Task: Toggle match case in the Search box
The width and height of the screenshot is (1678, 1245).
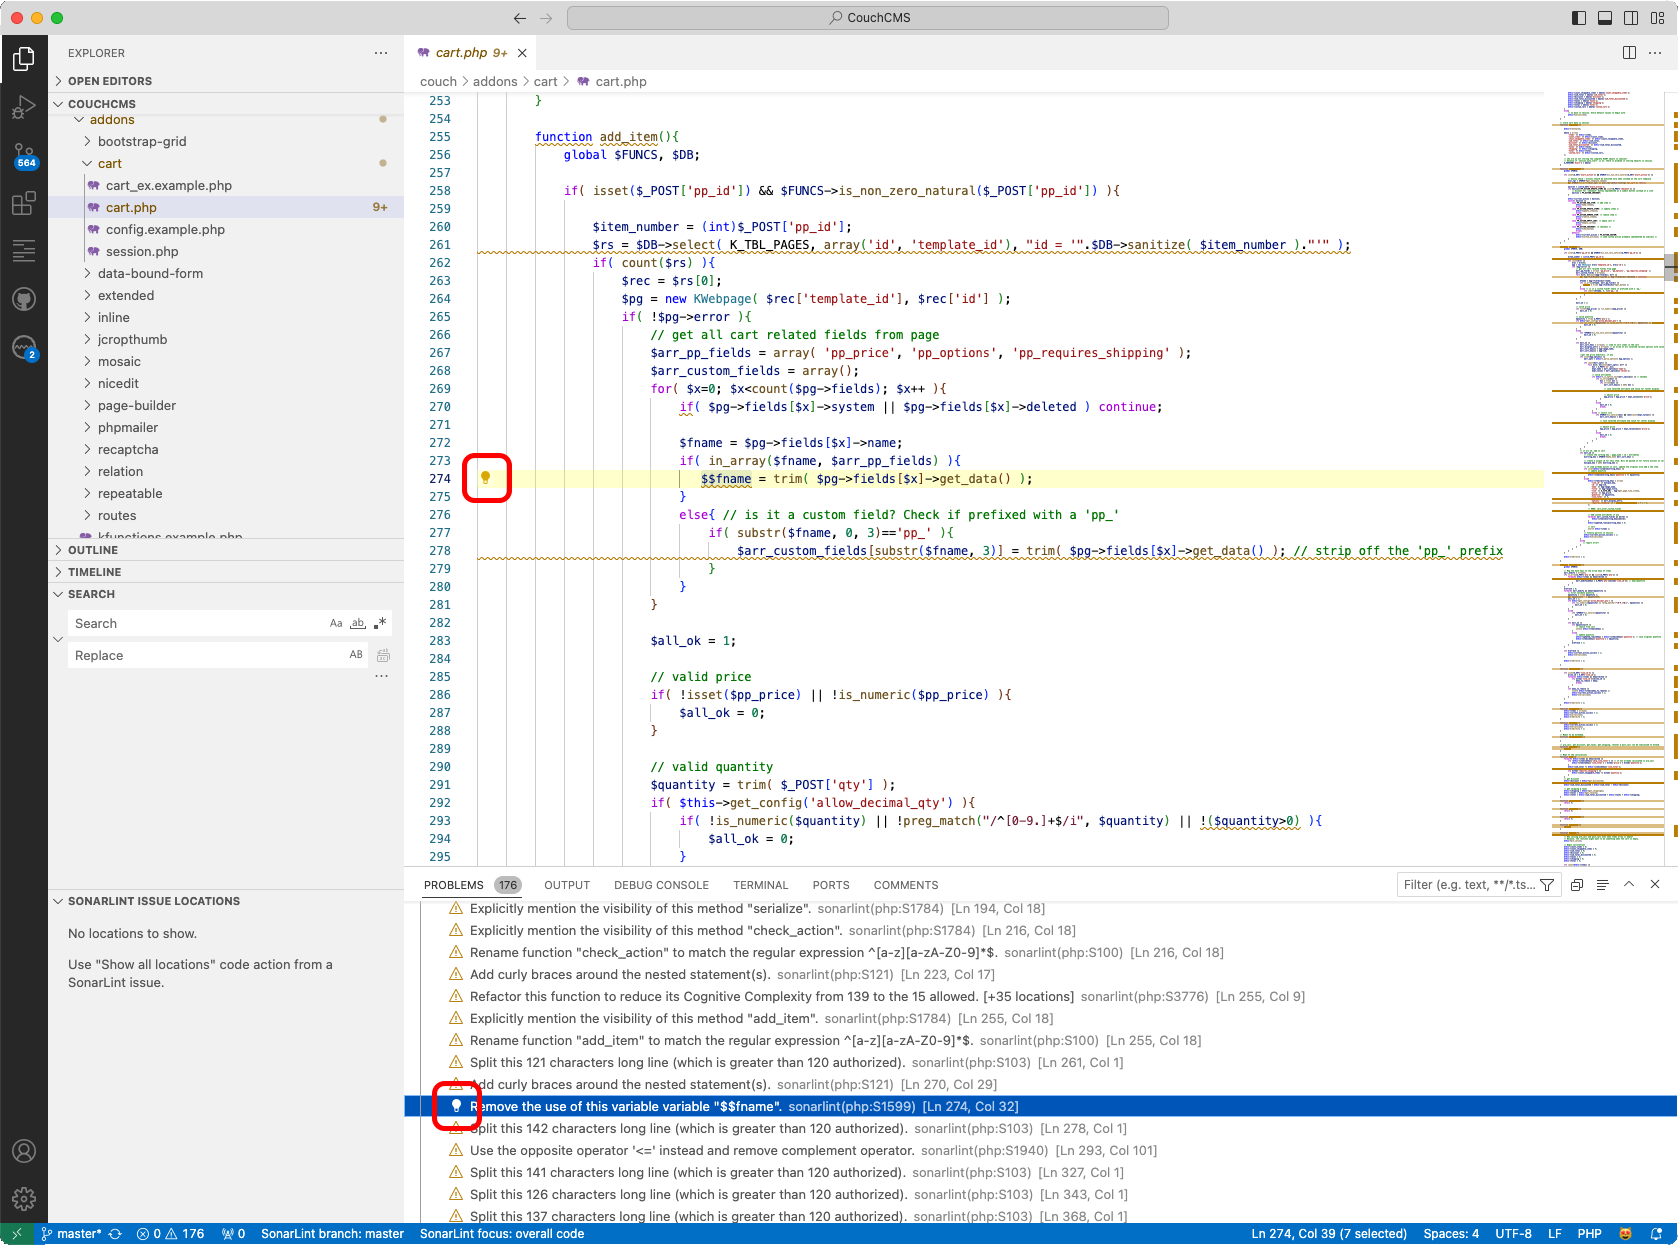Action: pos(336,623)
